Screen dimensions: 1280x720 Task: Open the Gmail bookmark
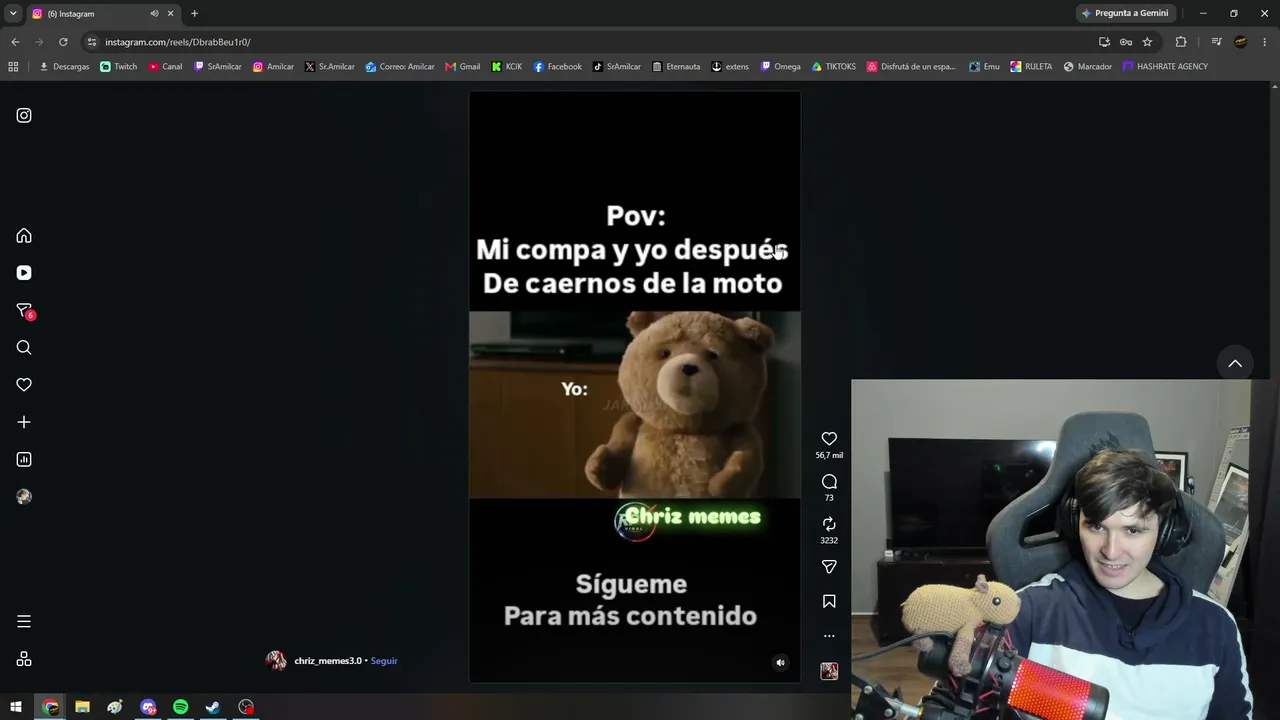(463, 67)
